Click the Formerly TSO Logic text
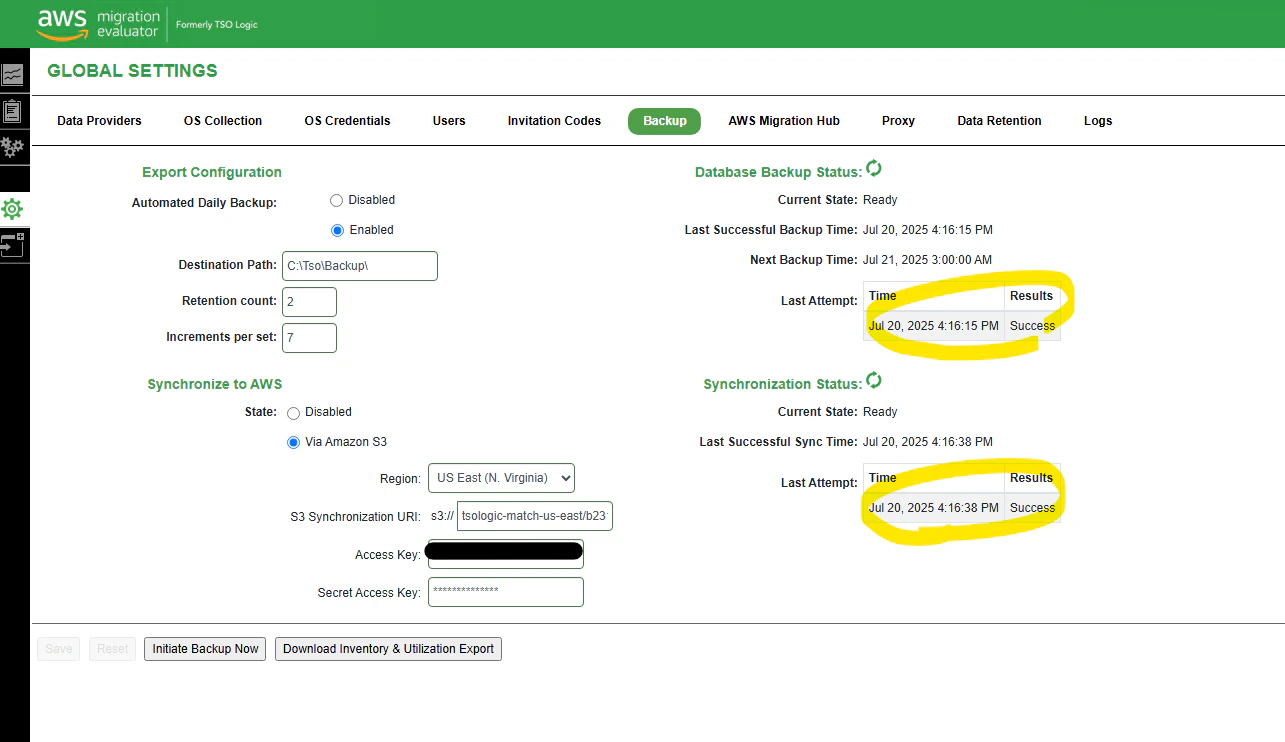Image resolution: width=1285 pixels, height=742 pixels. pos(216,24)
